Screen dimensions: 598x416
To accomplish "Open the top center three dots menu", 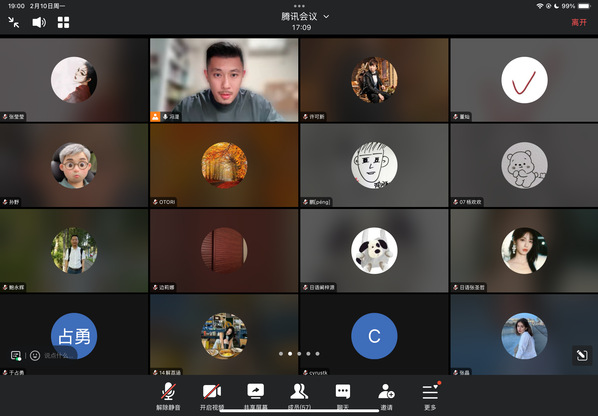I will pyautogui.click(x=299, y=6).
